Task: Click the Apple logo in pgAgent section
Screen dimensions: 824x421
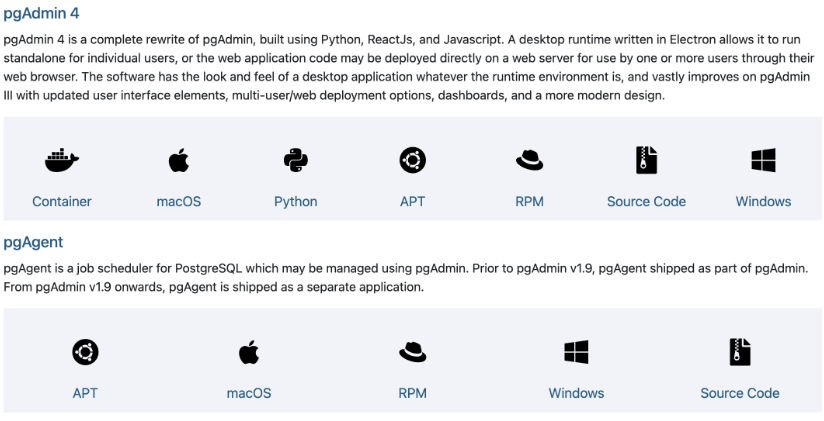Action: (x=249, y=352)
